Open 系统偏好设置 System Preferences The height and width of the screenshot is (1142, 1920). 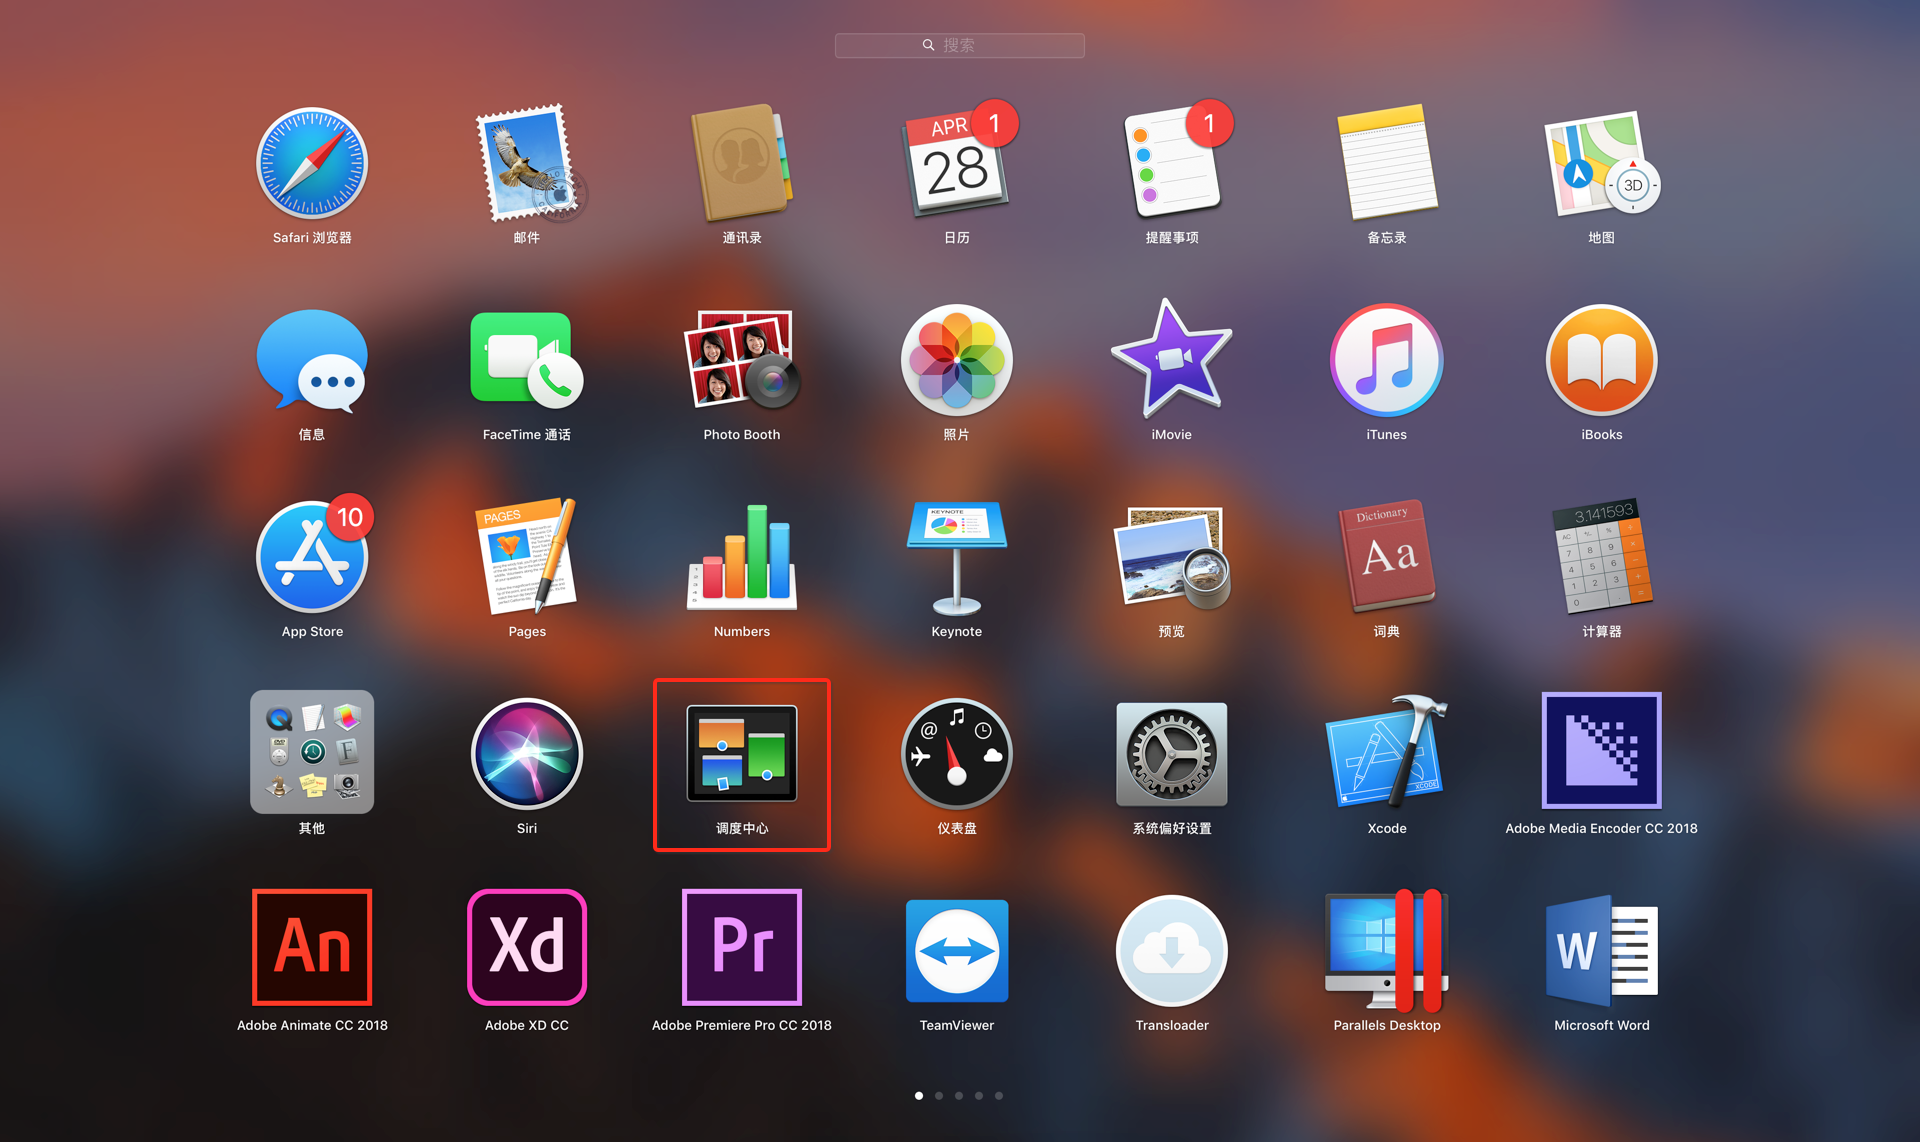[x=1172, y=754]
